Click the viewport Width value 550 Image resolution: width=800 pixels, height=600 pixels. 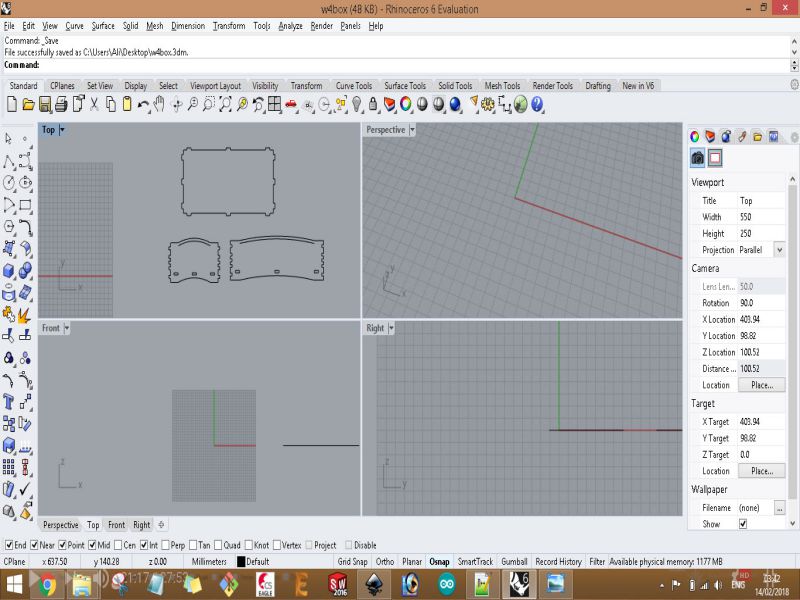[761, 217]
